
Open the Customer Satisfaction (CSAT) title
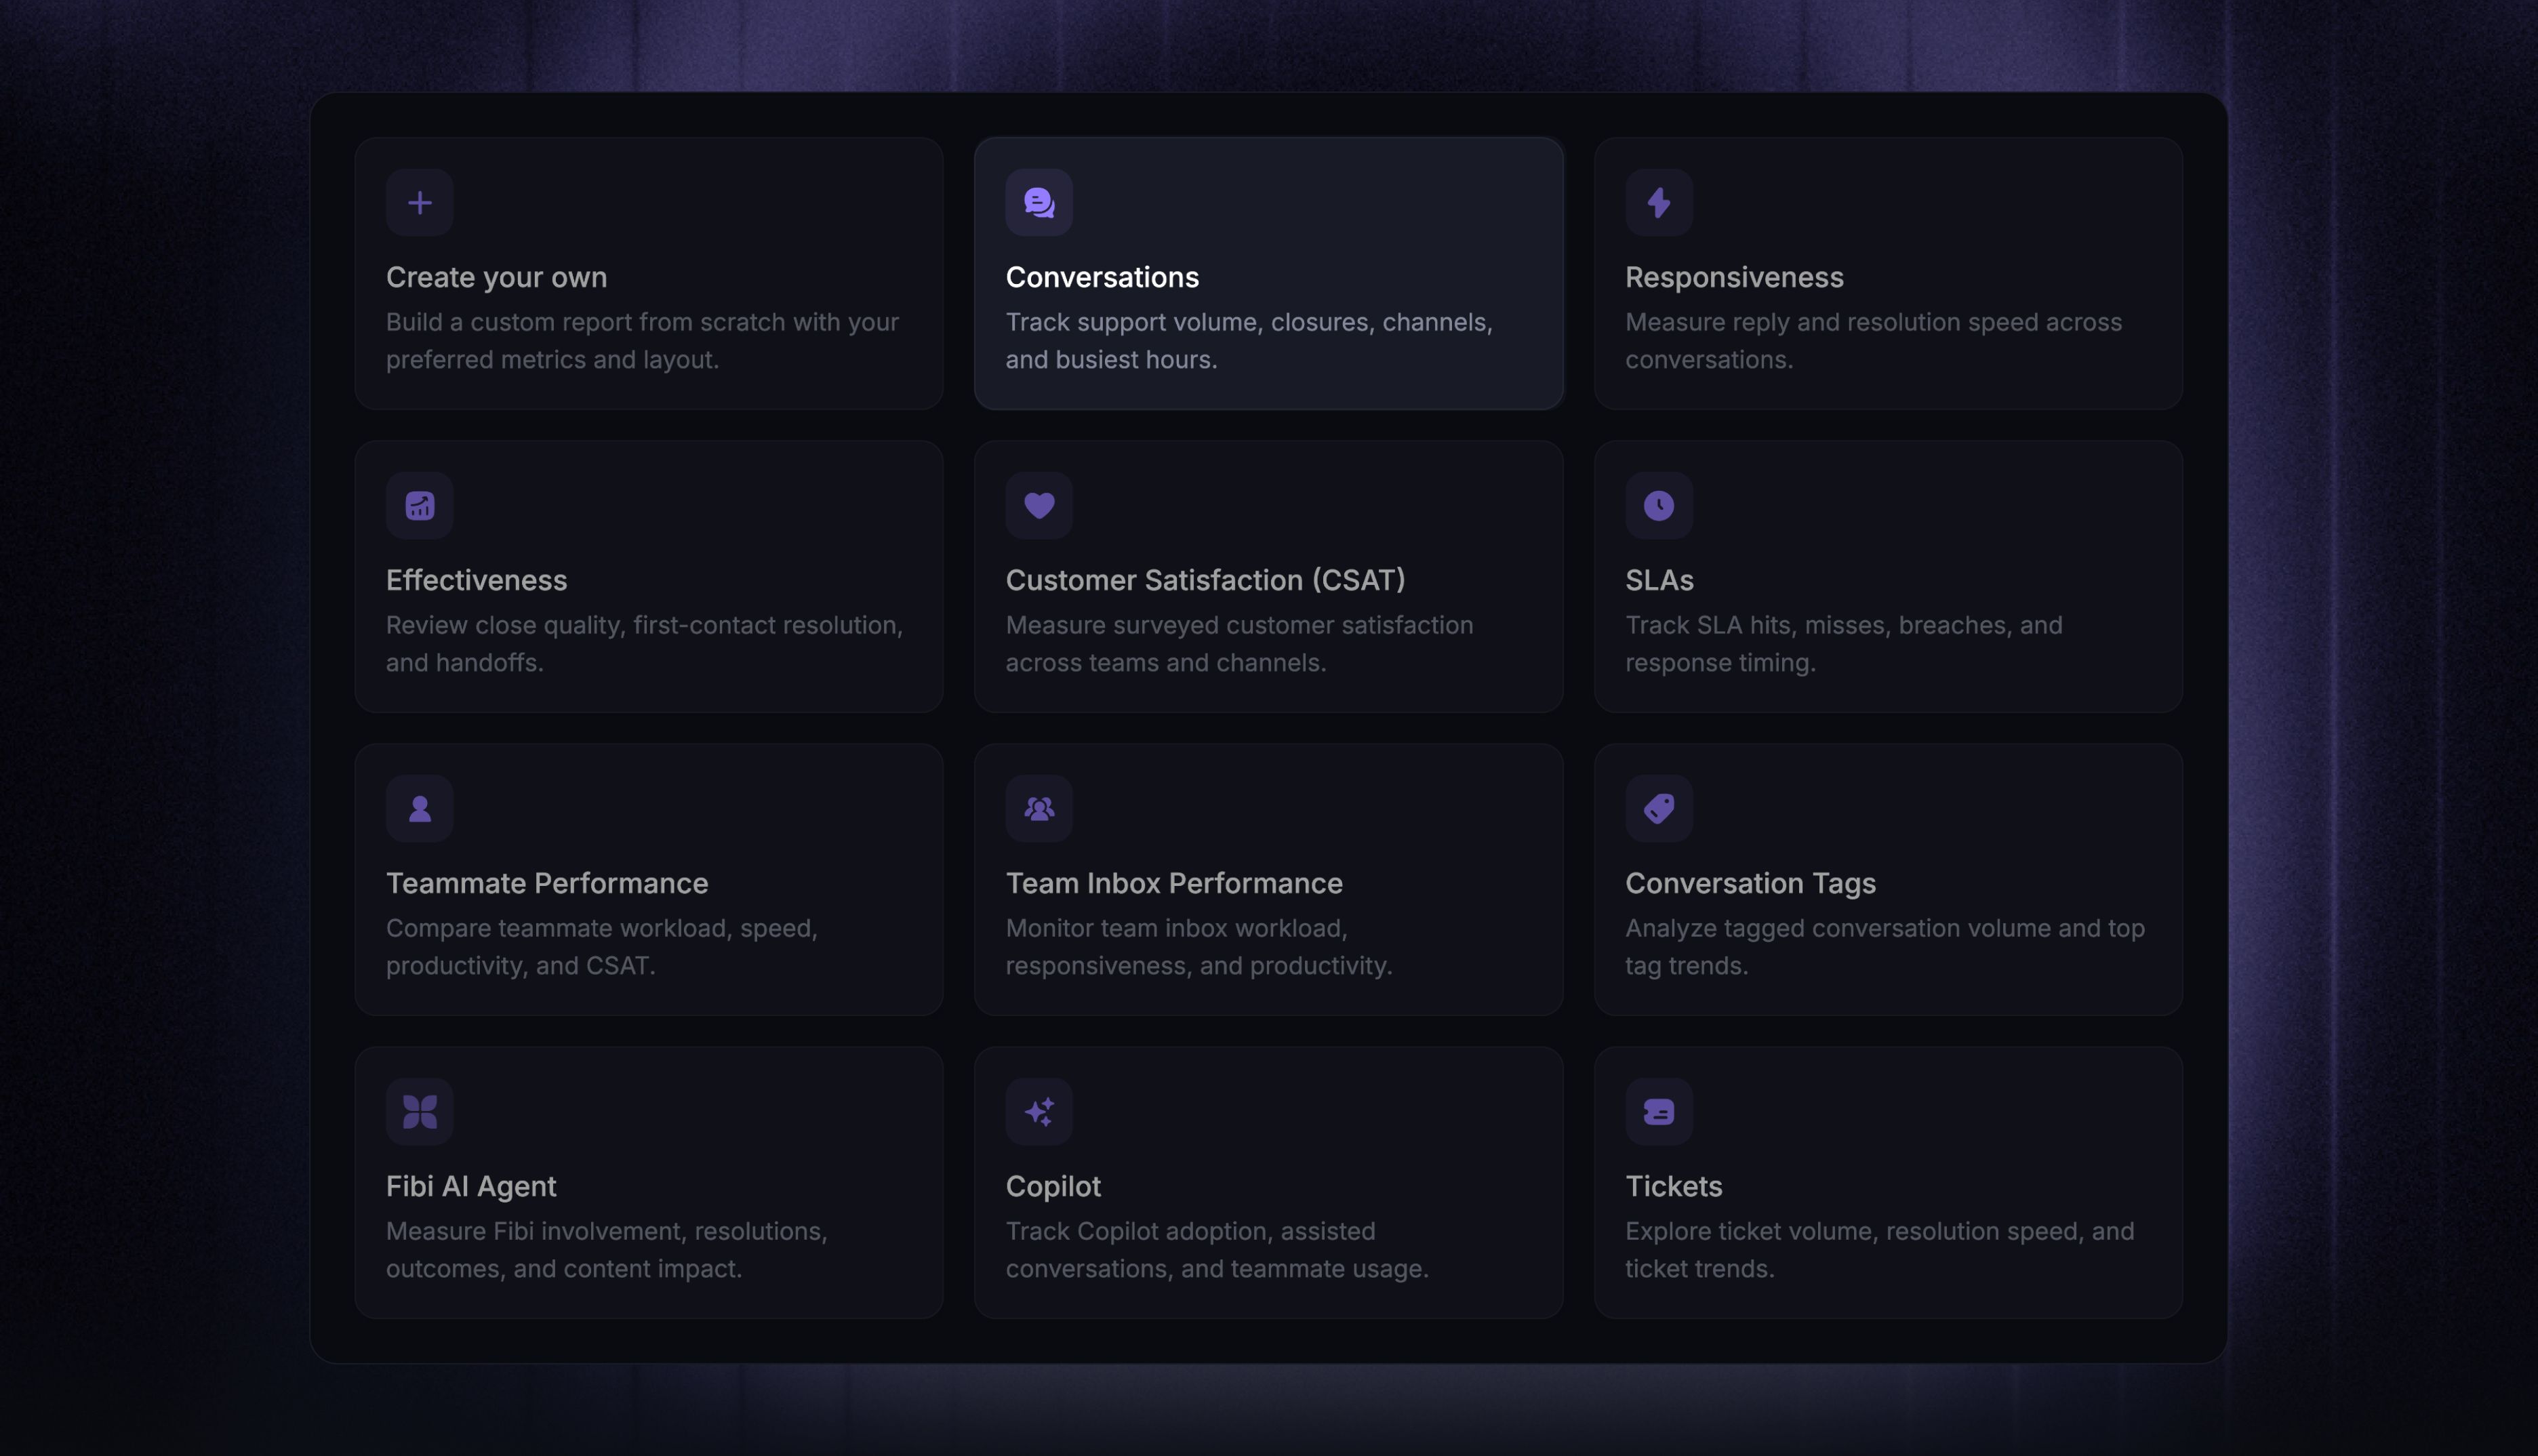coord(1205,580)
